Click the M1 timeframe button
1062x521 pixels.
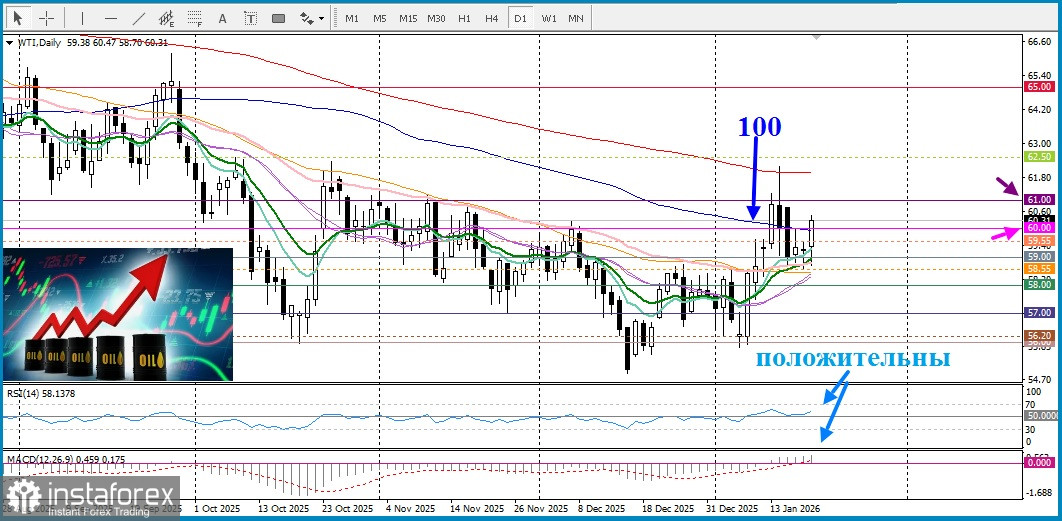[352, 18]
